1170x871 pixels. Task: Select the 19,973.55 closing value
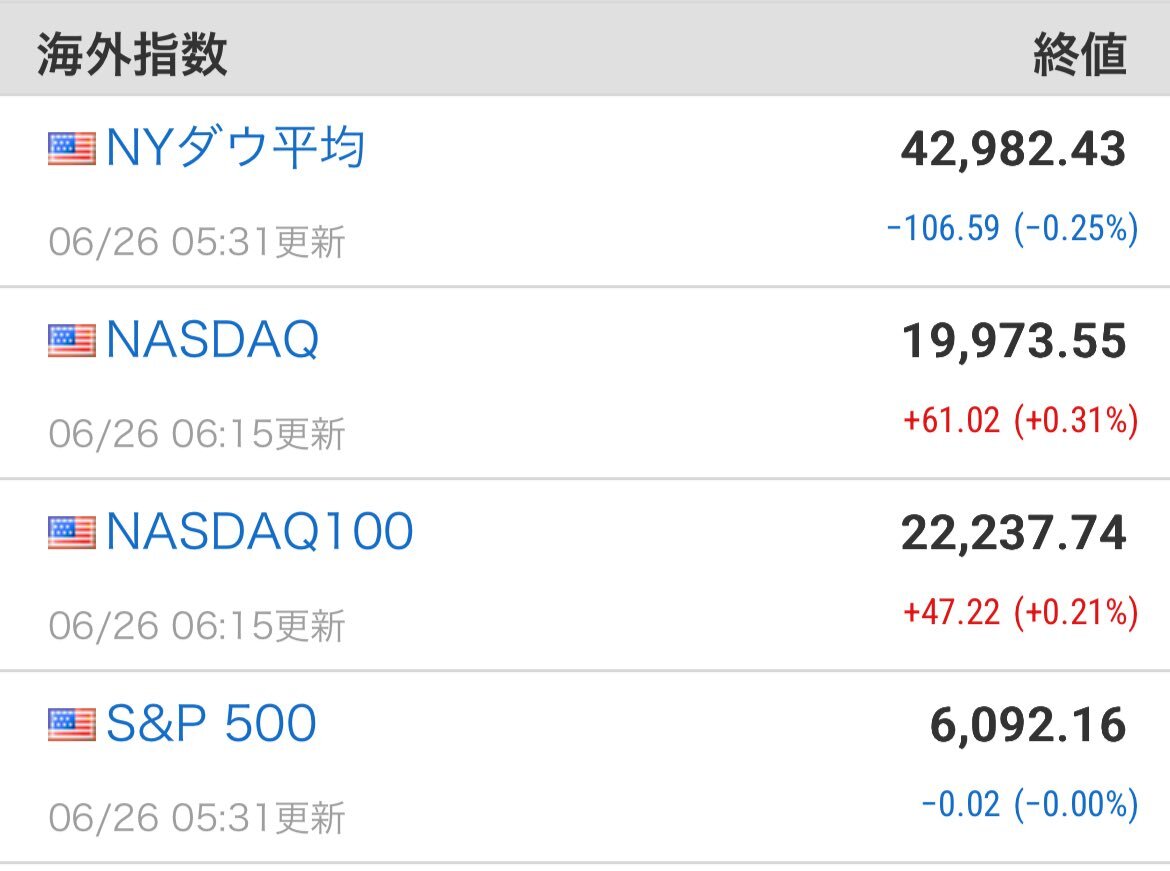coord(1014,341)
